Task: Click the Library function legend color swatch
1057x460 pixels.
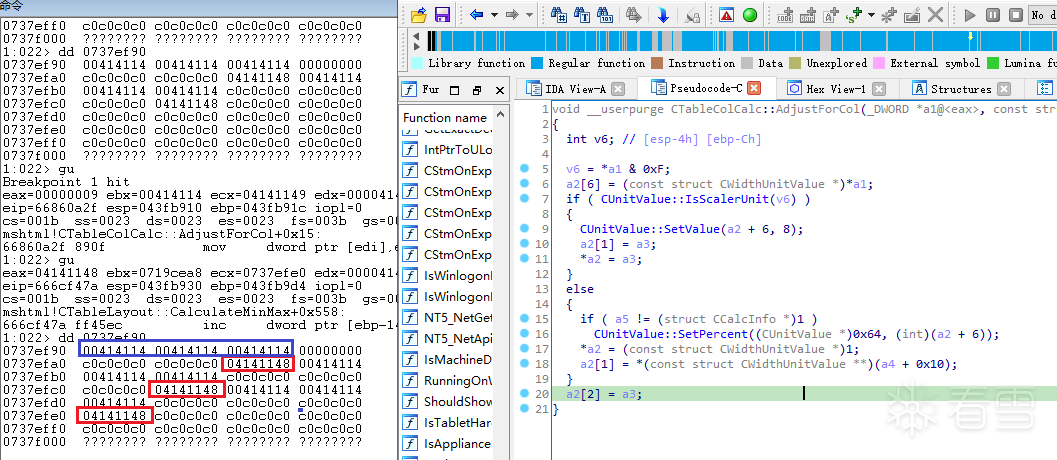Action: tap(417, 63)
